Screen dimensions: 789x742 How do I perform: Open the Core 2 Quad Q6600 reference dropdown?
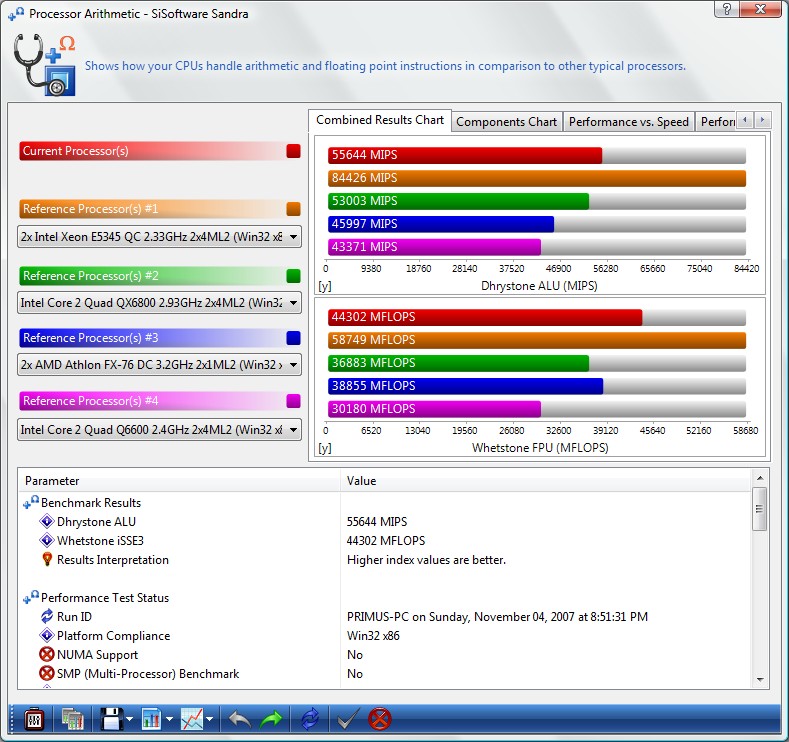coord(160,430)
